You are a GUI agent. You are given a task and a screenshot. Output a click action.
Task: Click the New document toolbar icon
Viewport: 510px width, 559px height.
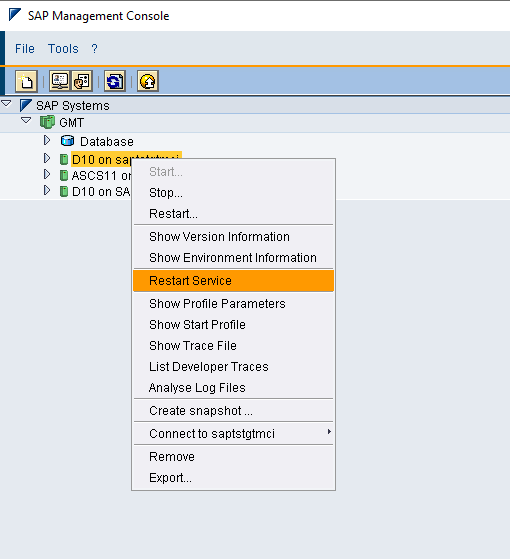[x=26, y=81]
